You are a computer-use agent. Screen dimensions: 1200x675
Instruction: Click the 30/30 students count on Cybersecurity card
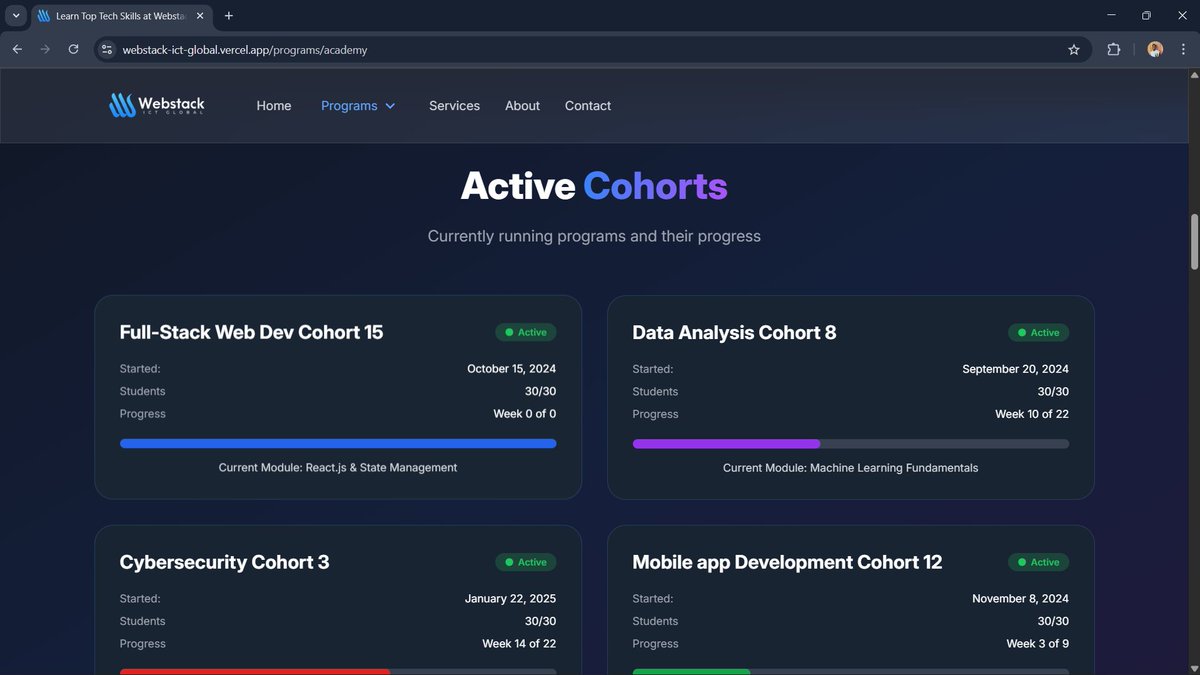pos(540,621)
